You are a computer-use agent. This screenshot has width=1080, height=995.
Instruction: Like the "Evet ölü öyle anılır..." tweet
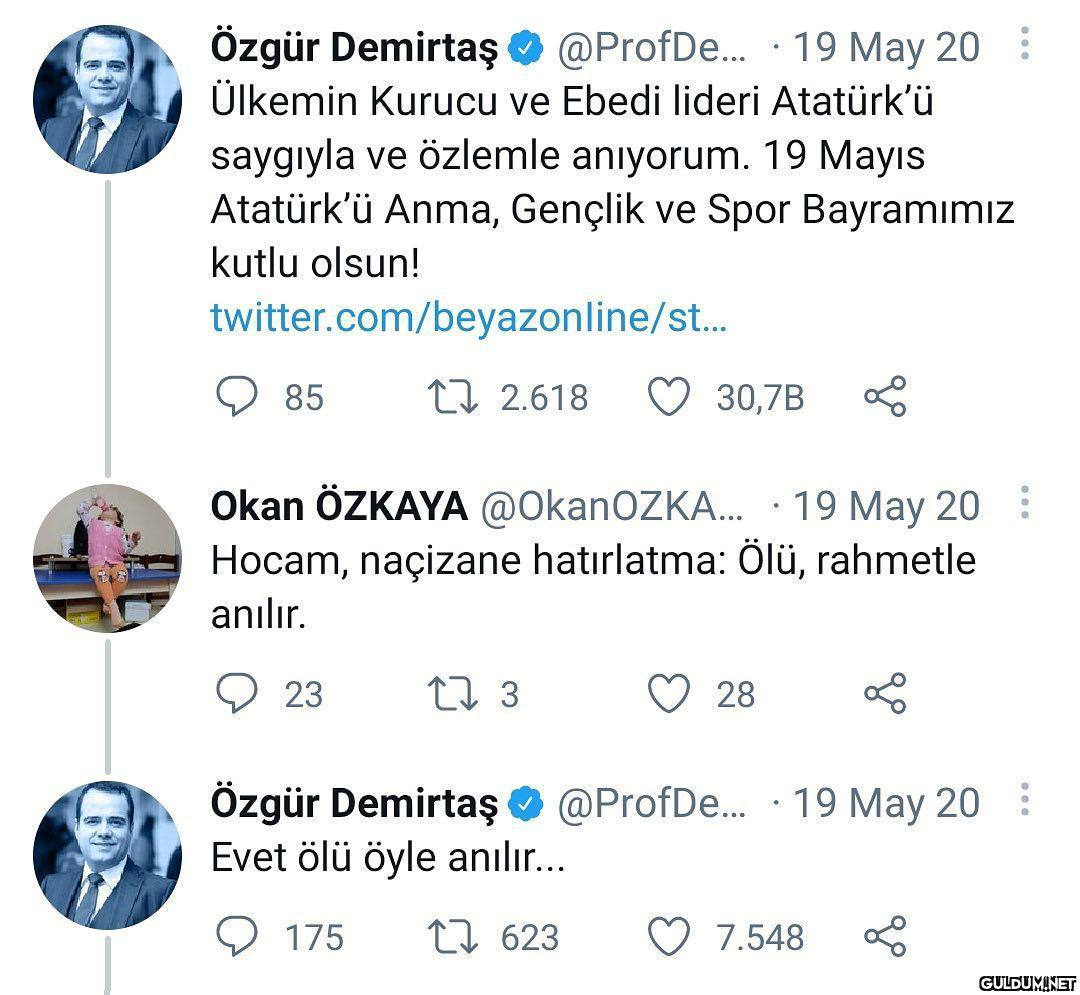(670, 937)
